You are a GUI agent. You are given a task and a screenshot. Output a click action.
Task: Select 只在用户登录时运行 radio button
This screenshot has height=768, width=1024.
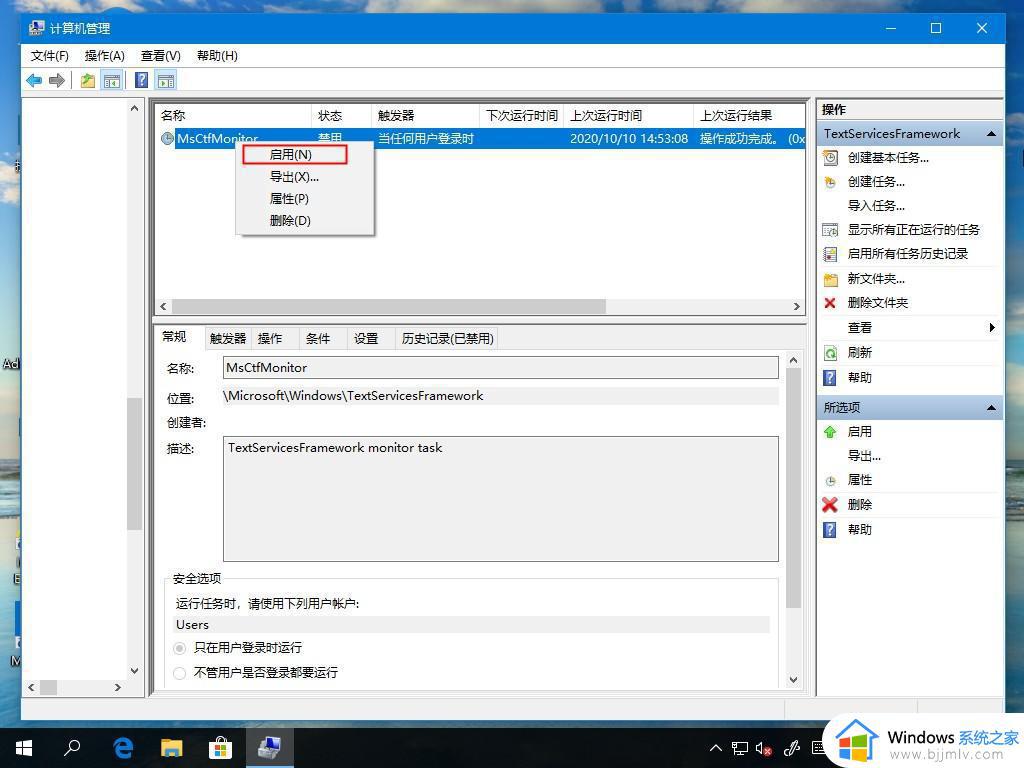[180, 648]
